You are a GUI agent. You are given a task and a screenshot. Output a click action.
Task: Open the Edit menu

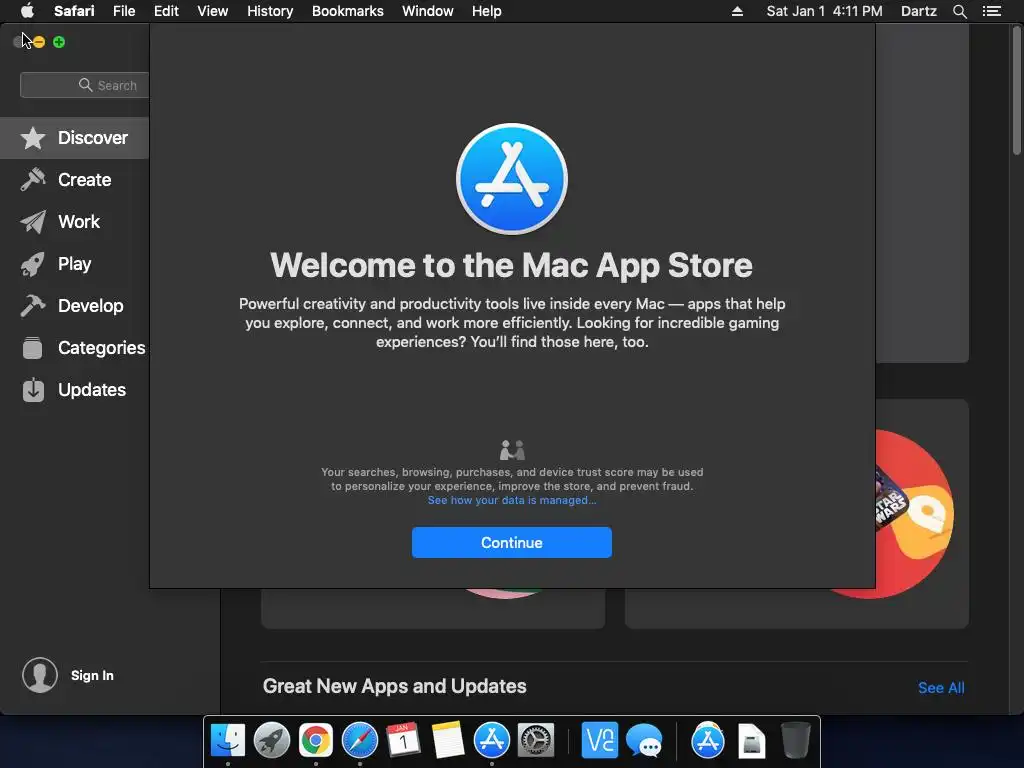click(x=166, y=11)
